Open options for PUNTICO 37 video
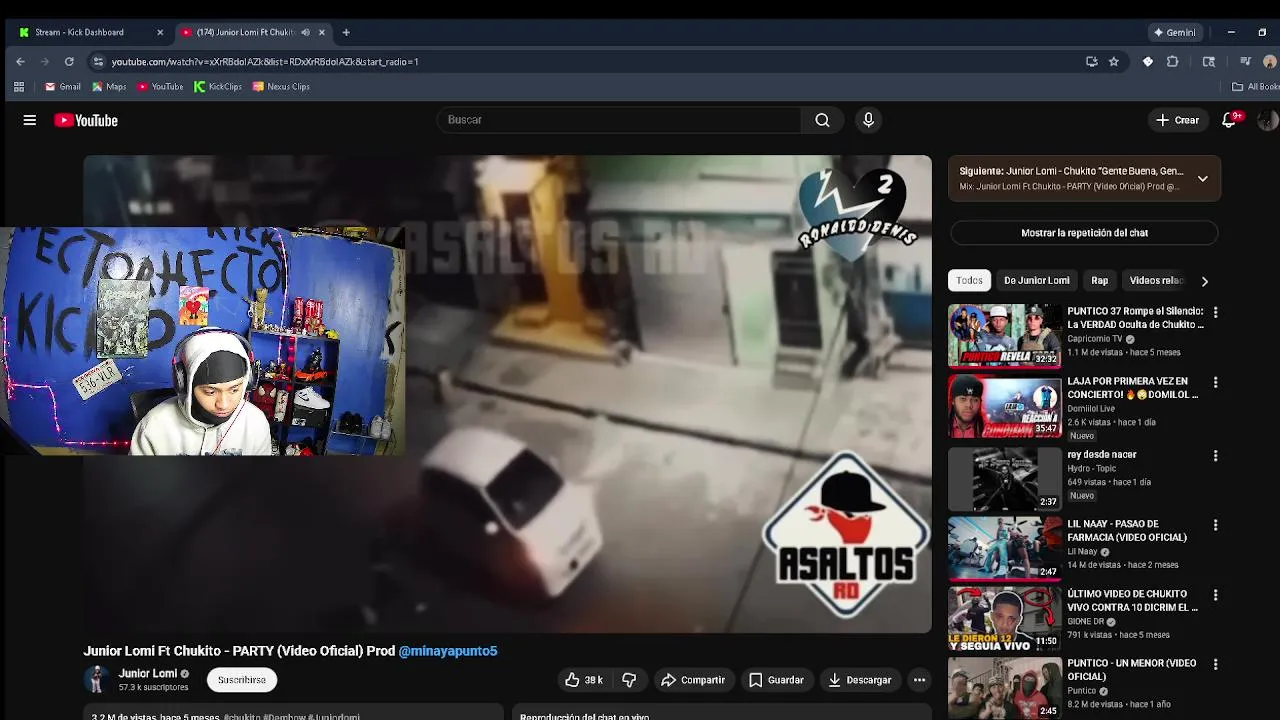Screen dimensions: 1280x720 tap(1215, 312)
